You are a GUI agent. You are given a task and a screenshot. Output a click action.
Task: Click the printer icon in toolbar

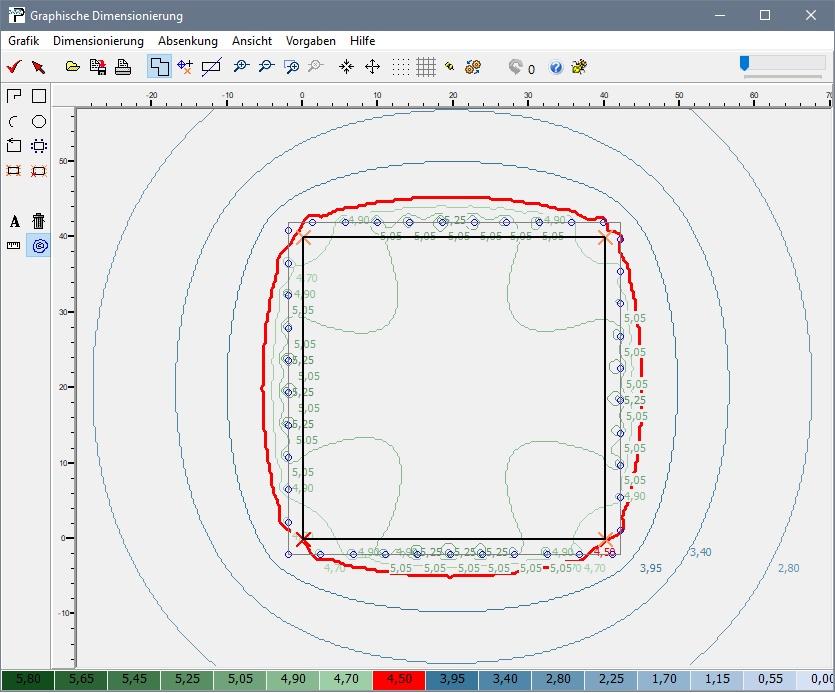pyautogui.click(x=123, y=67)
